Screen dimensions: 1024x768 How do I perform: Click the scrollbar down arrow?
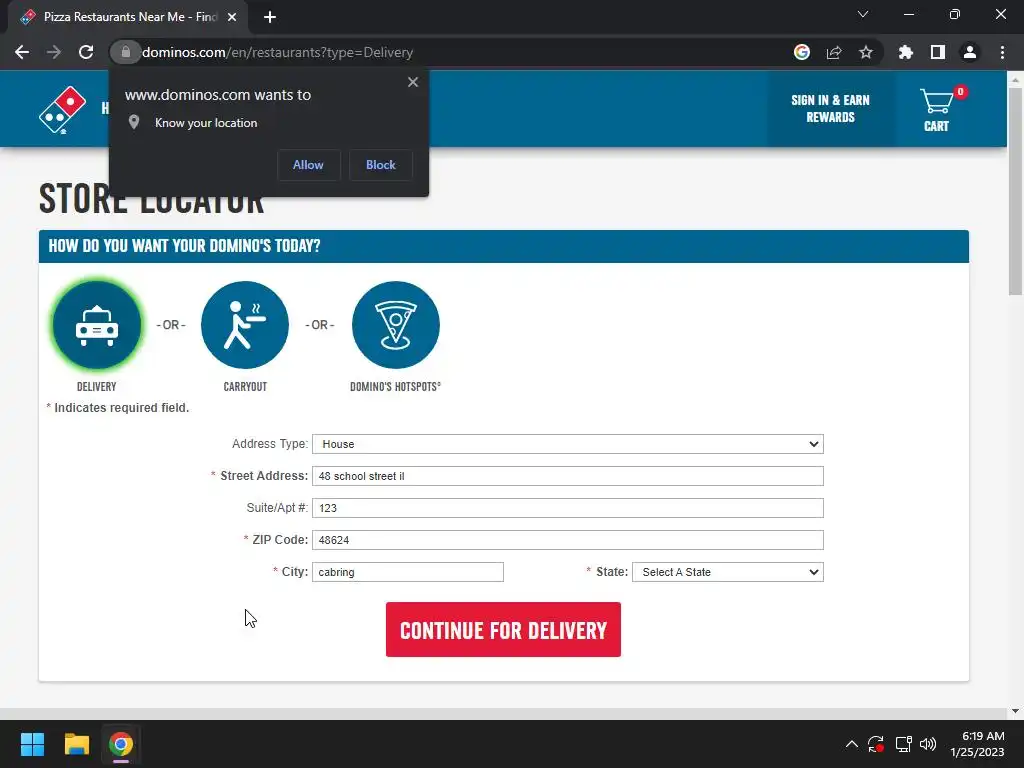pyautogui.click(x=1015, y=711)
